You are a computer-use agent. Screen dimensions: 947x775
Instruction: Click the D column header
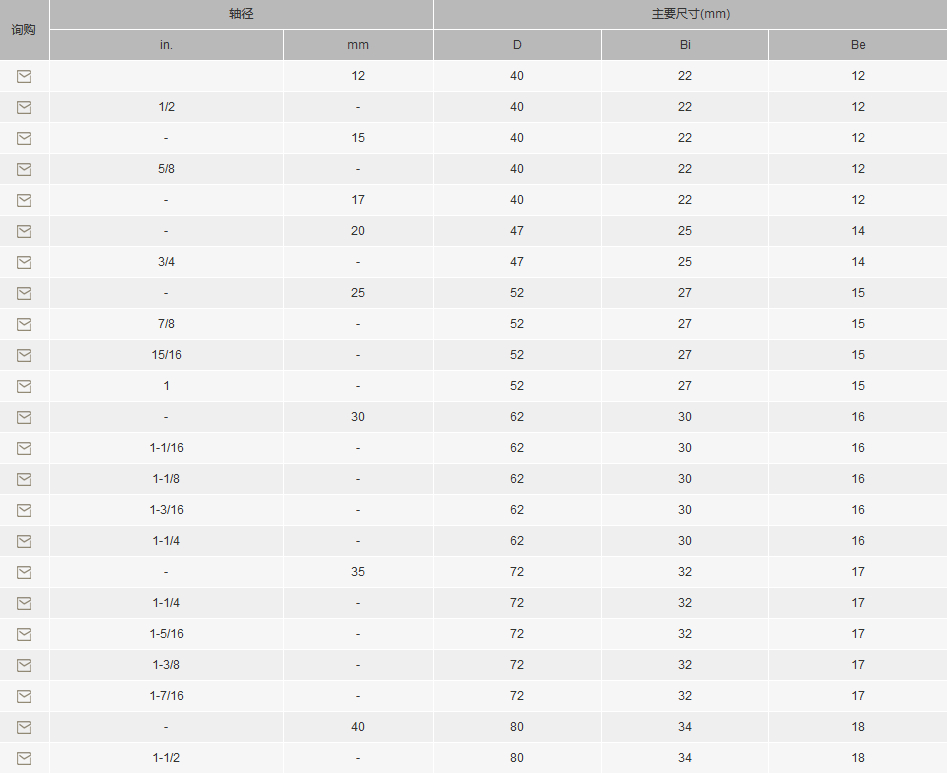(x=517, y=45)
